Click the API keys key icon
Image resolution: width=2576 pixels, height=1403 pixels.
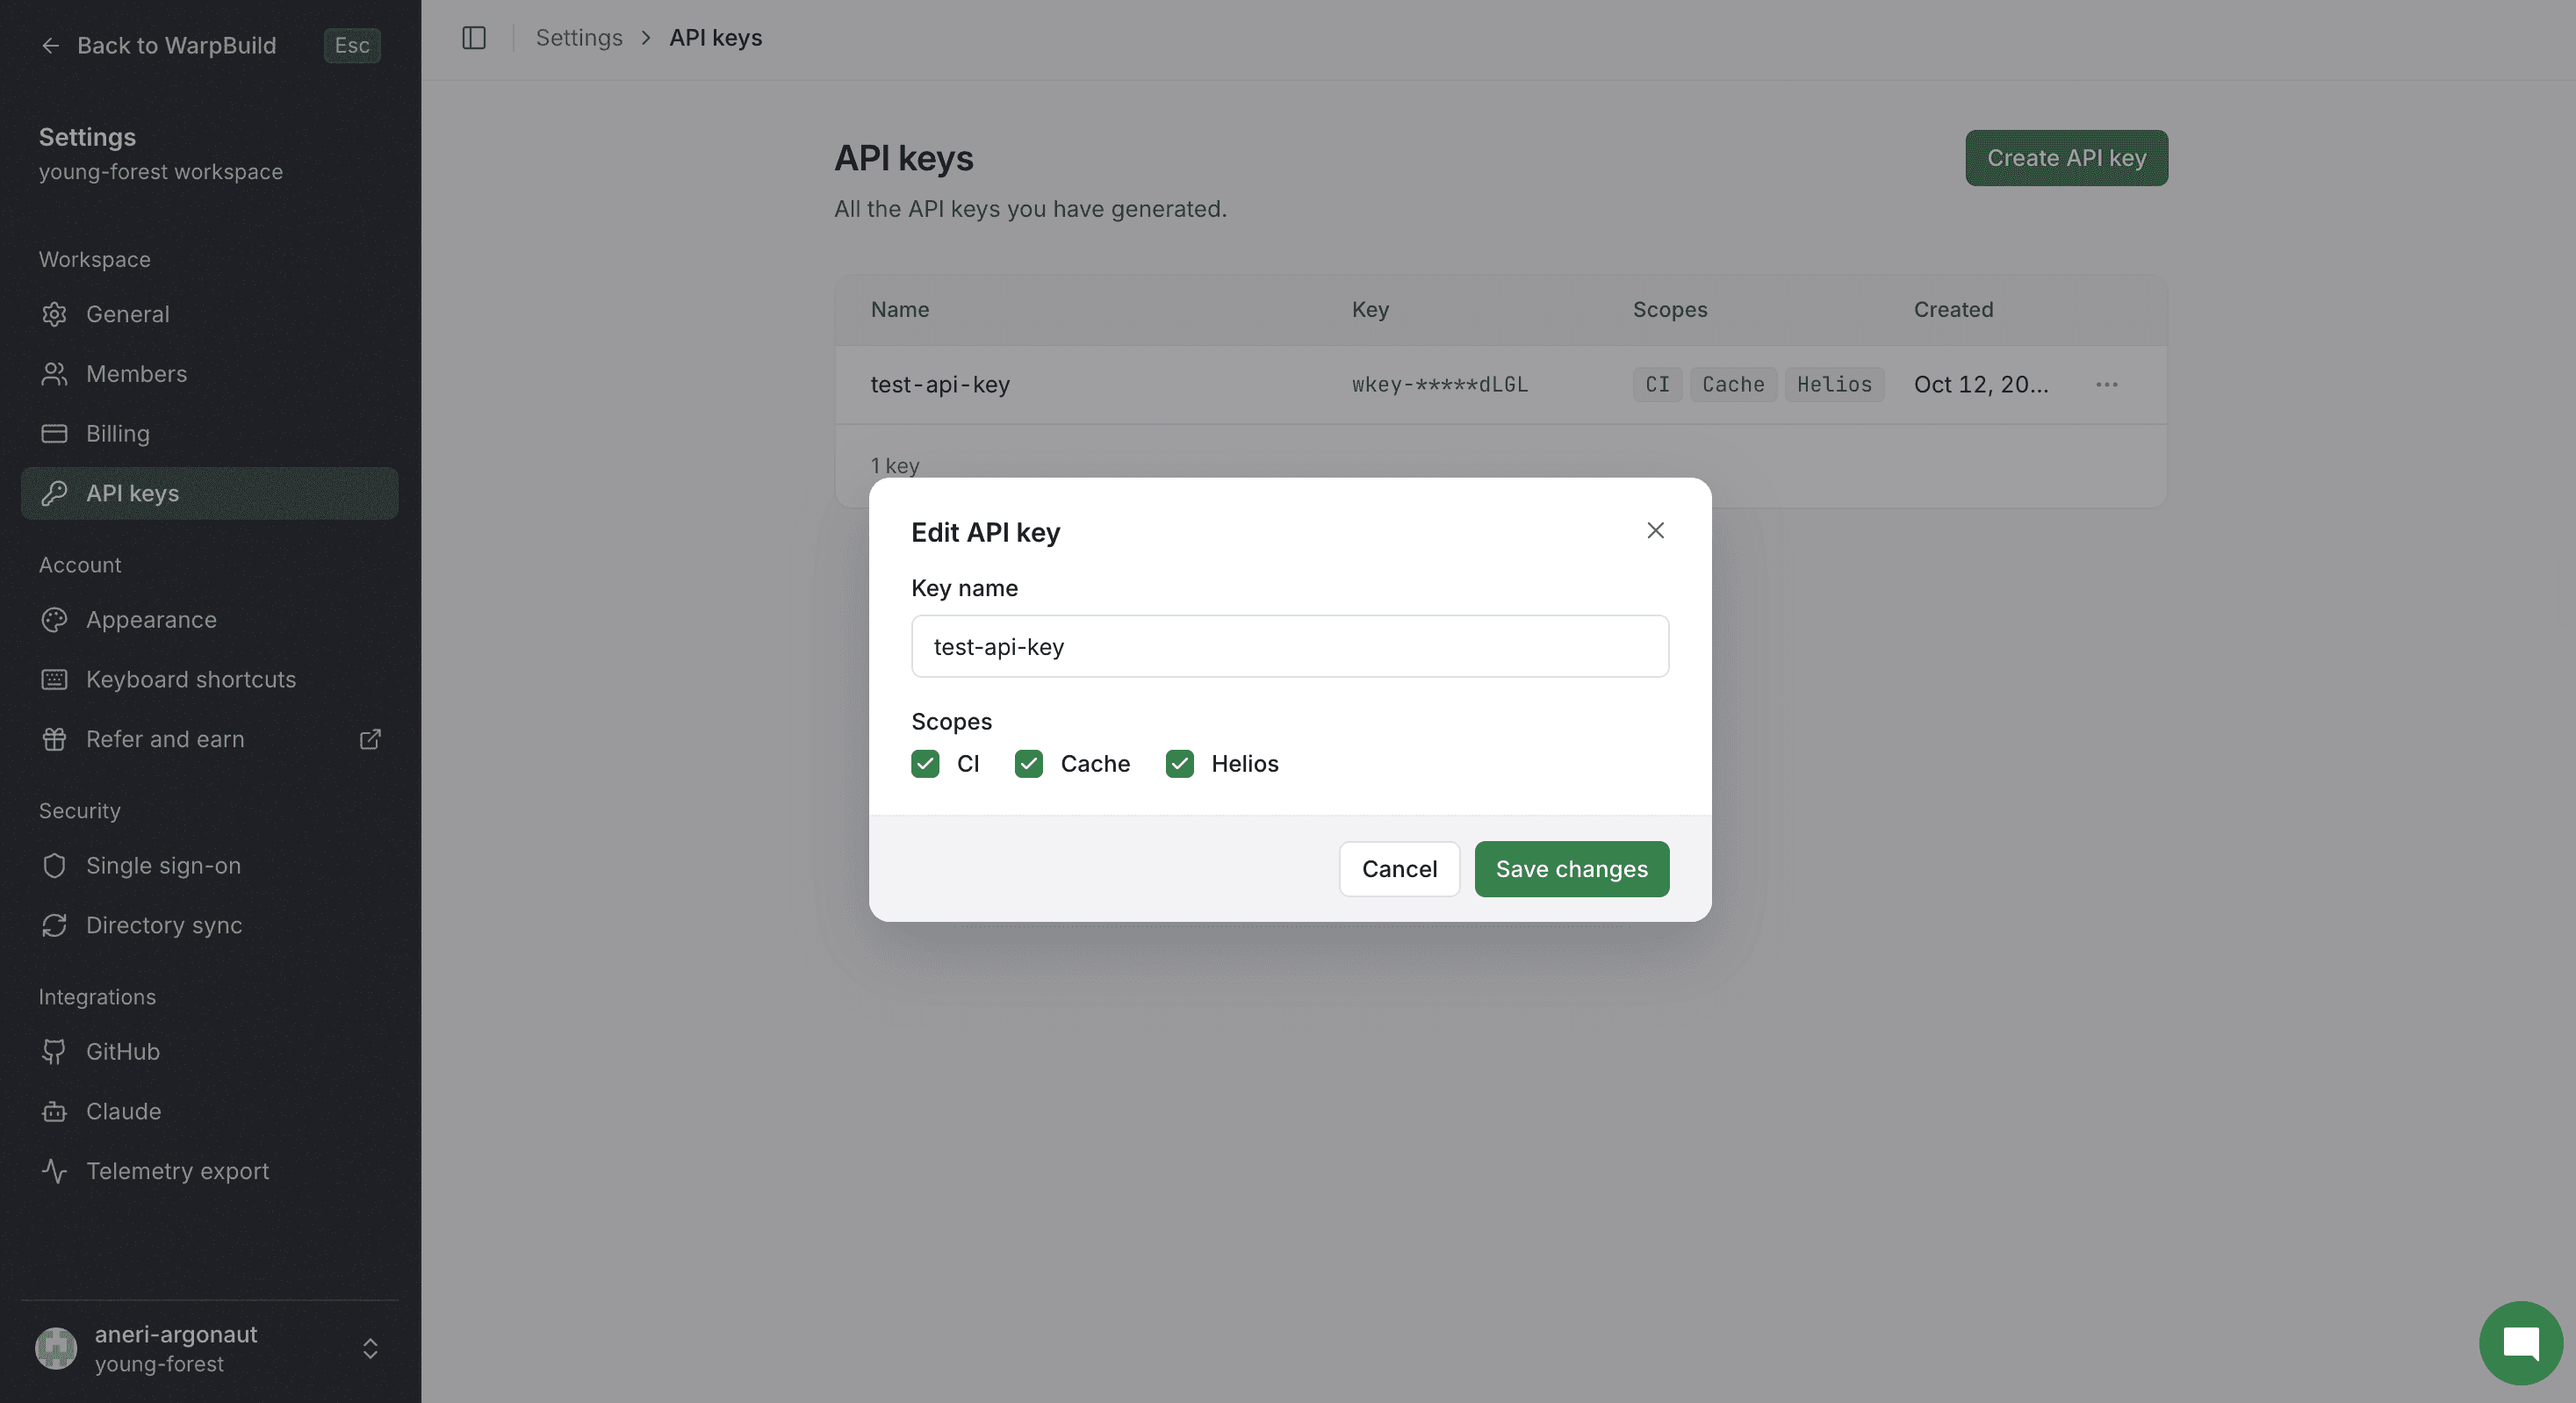click(x=54, y=493)
